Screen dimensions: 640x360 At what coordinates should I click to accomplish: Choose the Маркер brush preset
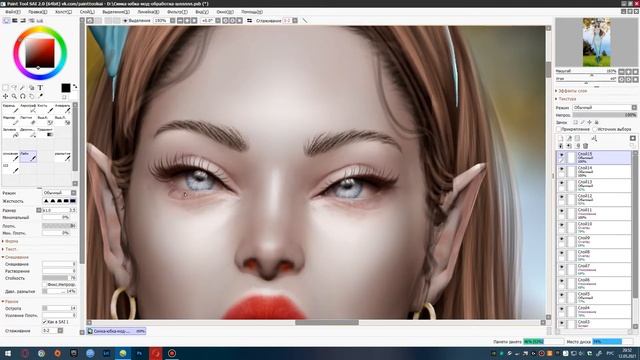tap(11, 120)
